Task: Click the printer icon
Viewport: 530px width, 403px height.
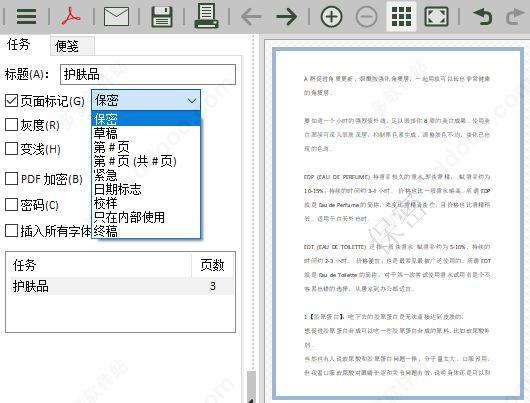Action: click(x=206, y=16)
